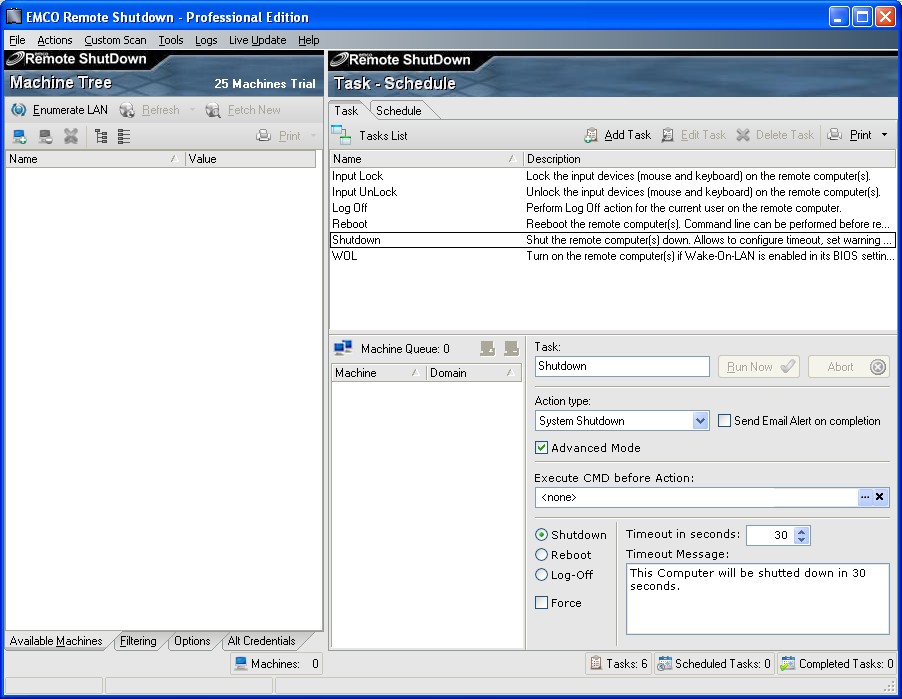The height and width of the screenshot is (699, 902).
Task: Click the Abort button
Action: pyautogui.click(x=849, y=366)
